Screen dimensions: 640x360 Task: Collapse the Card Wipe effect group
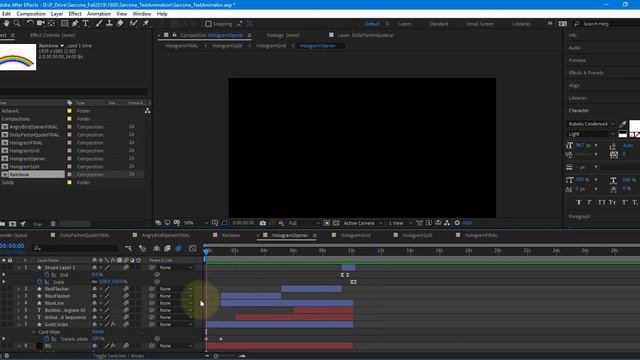[x=33, y=332]
